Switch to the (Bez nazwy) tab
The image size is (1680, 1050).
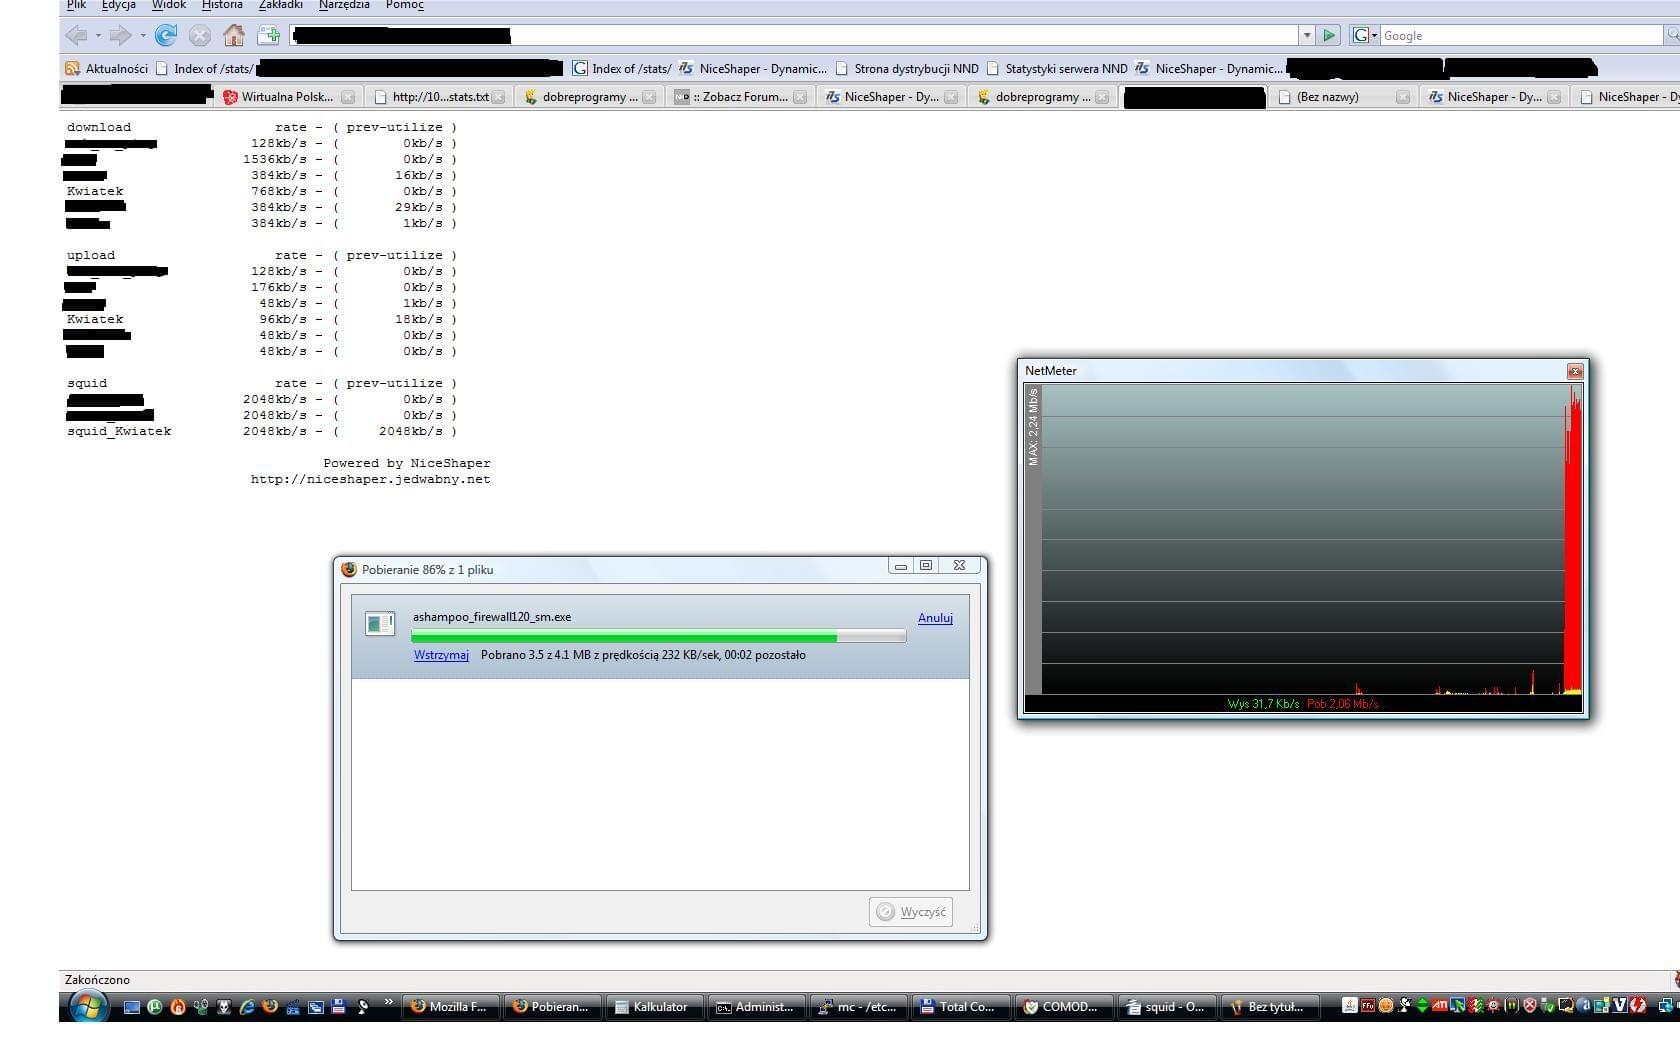pos(1342,97)
